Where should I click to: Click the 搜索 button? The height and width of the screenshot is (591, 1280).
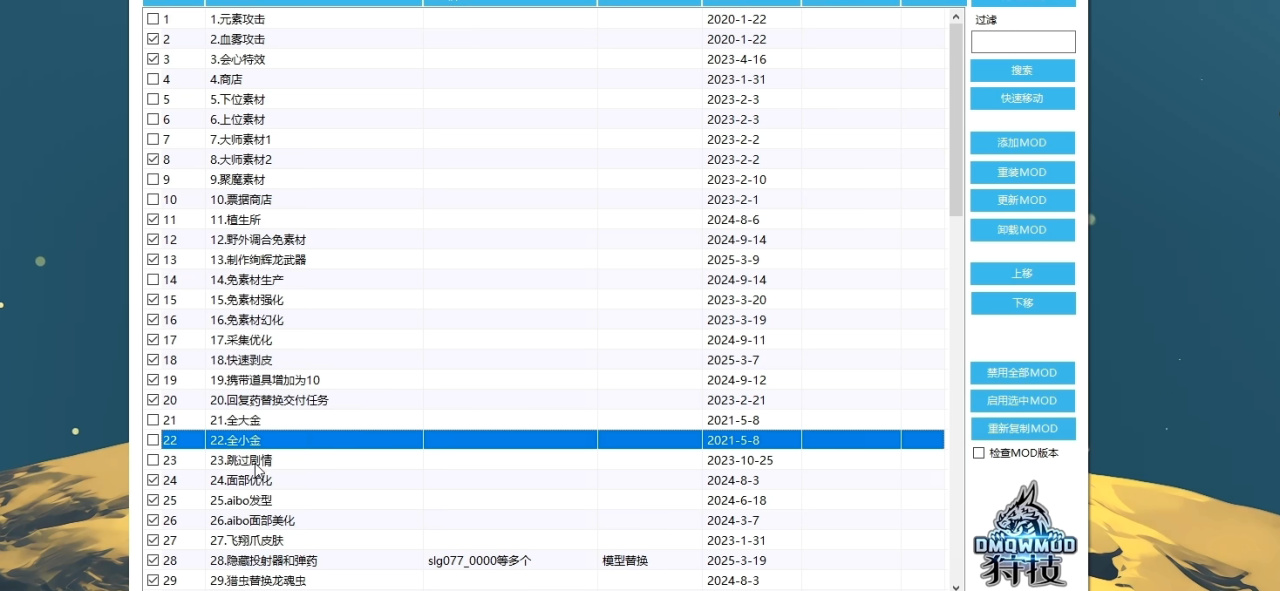point(1022,70)
